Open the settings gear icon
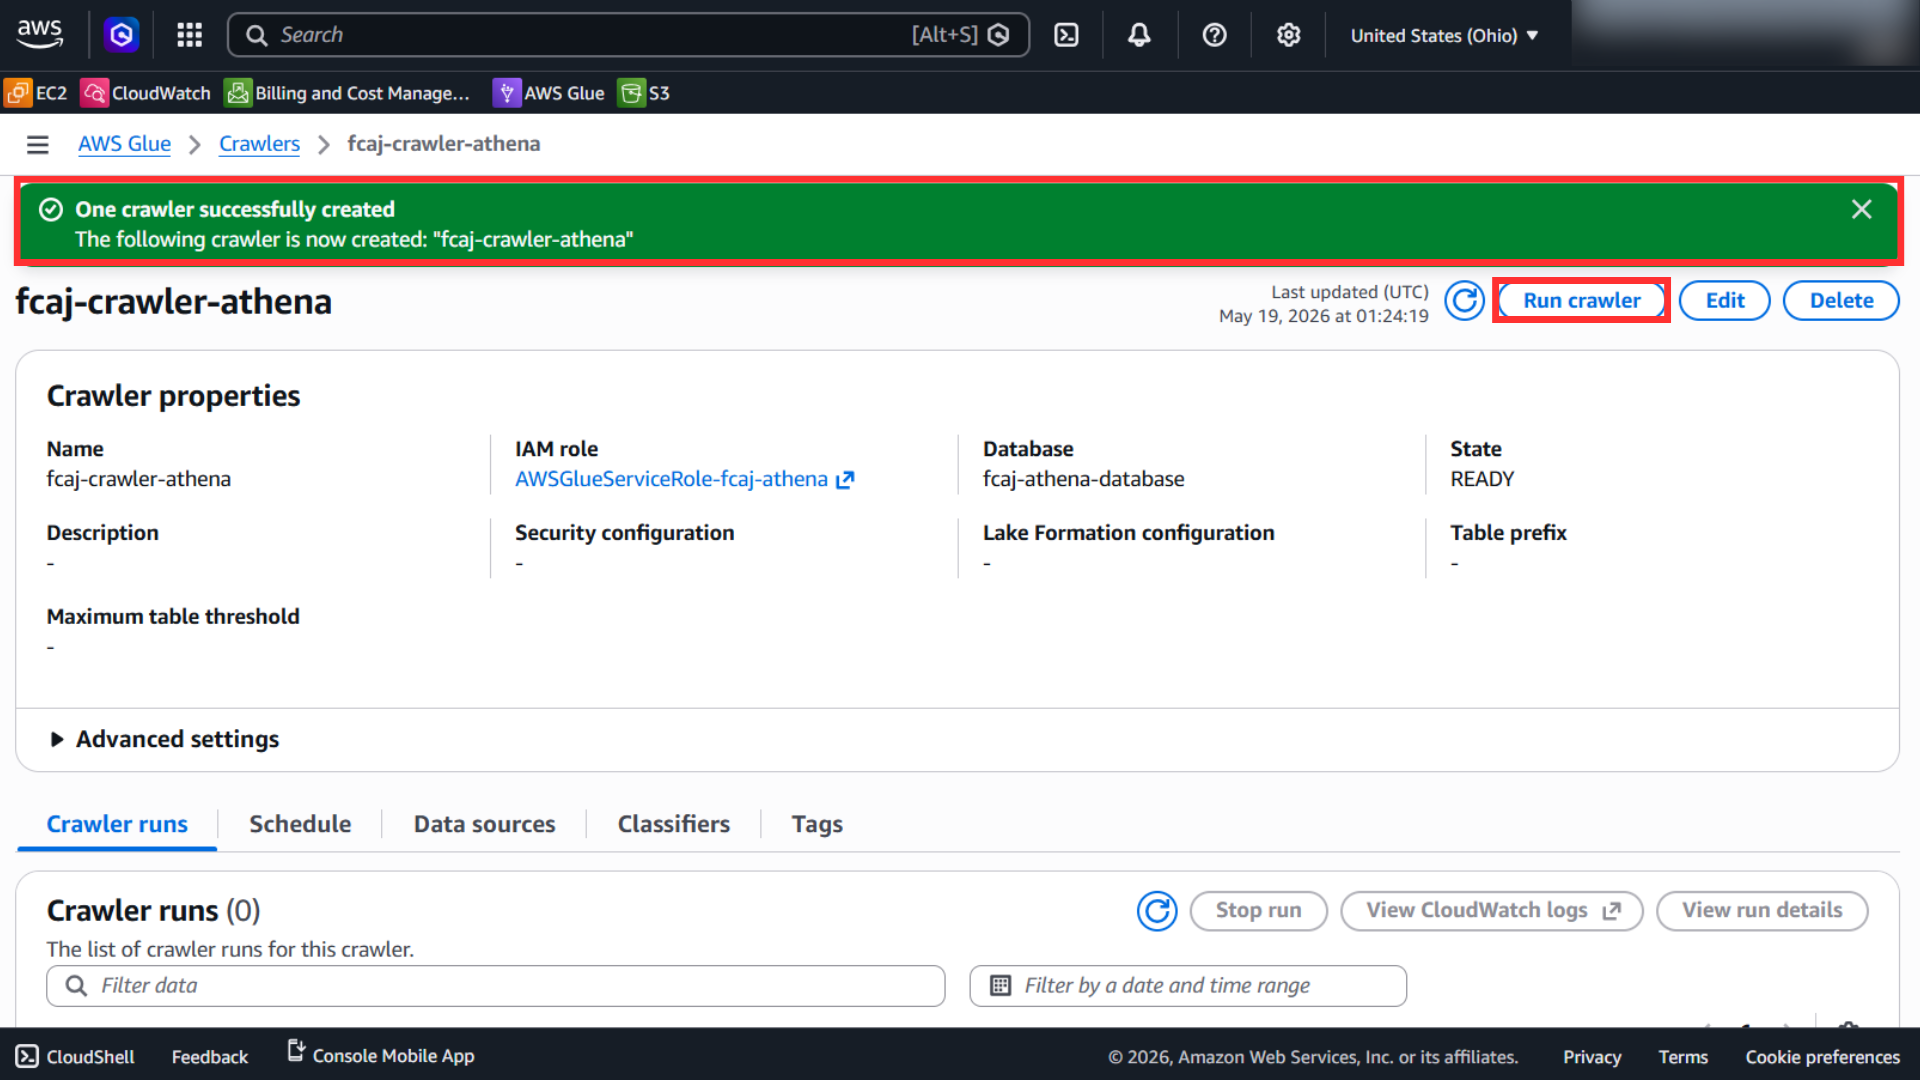Viewport: 1920px width, 1080px height. (x=1288, y=35)
